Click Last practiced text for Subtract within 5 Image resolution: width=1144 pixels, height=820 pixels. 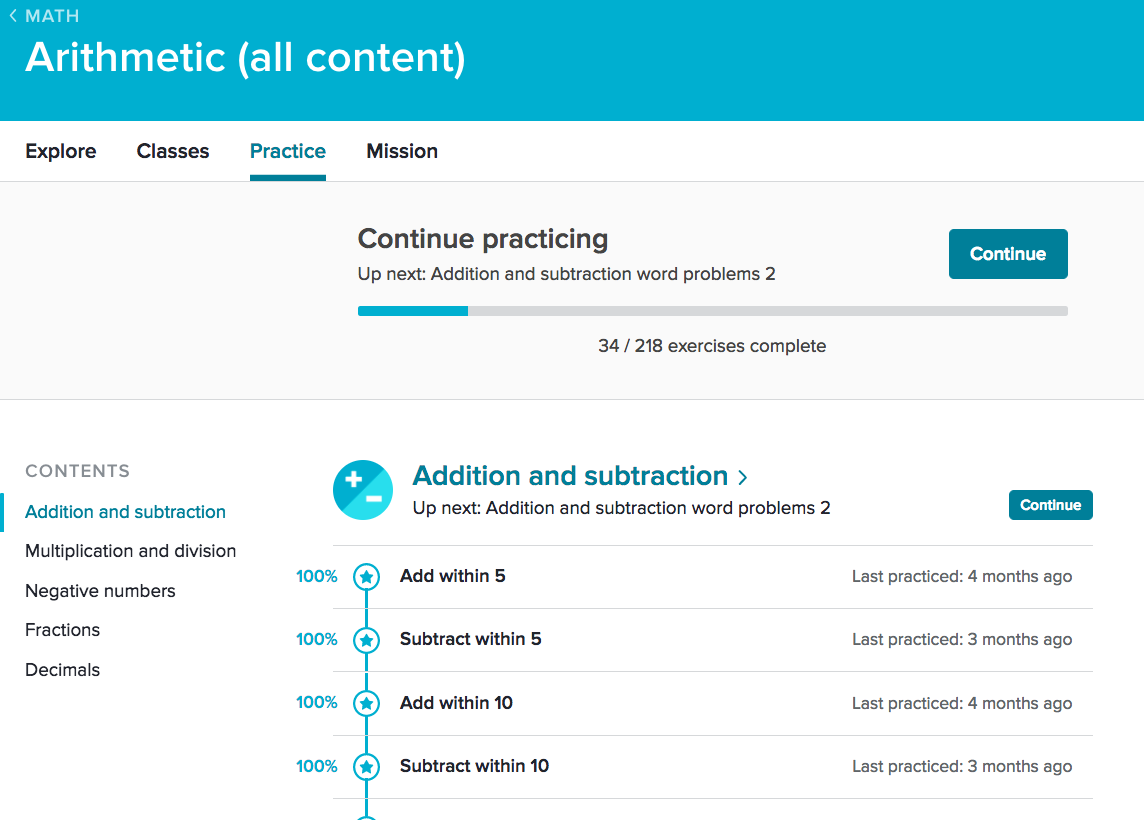pos(962,639)
